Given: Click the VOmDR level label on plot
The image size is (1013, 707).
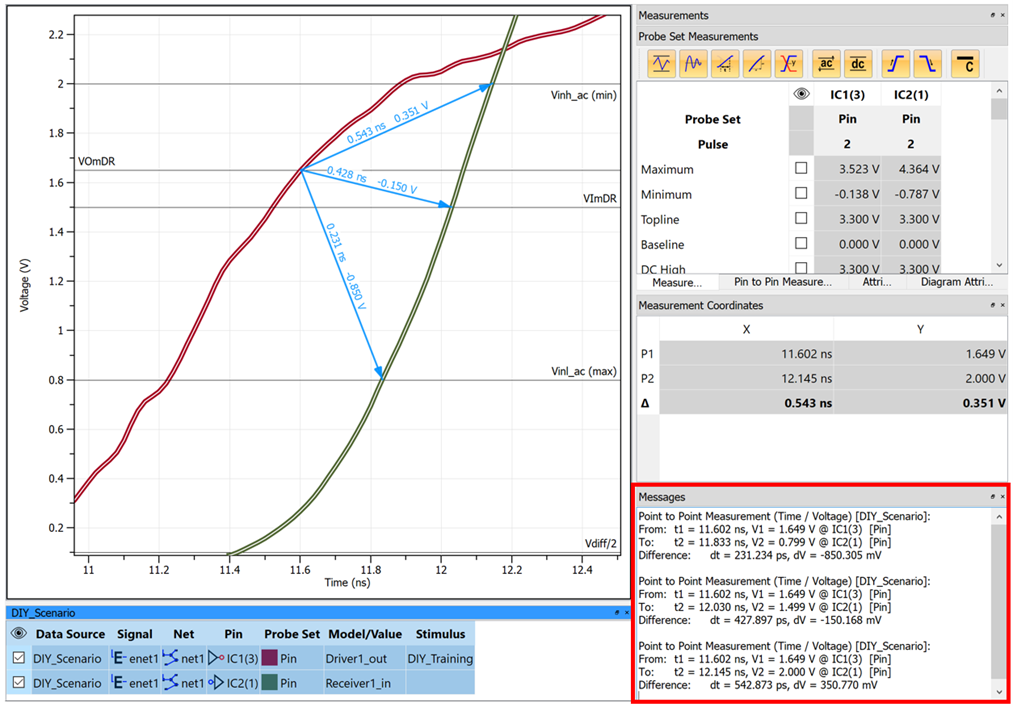Looking at the screenshot, I should click(x=96, y=161).
